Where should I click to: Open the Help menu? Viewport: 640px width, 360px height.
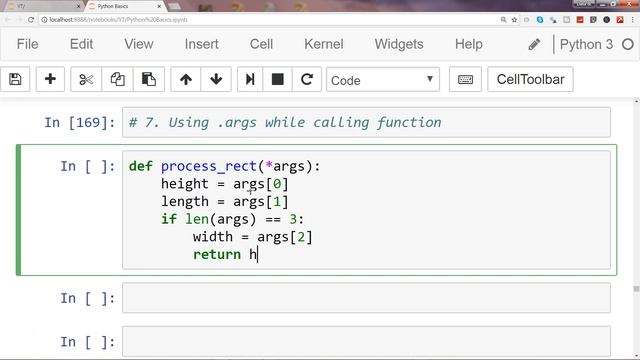point(469,44)
